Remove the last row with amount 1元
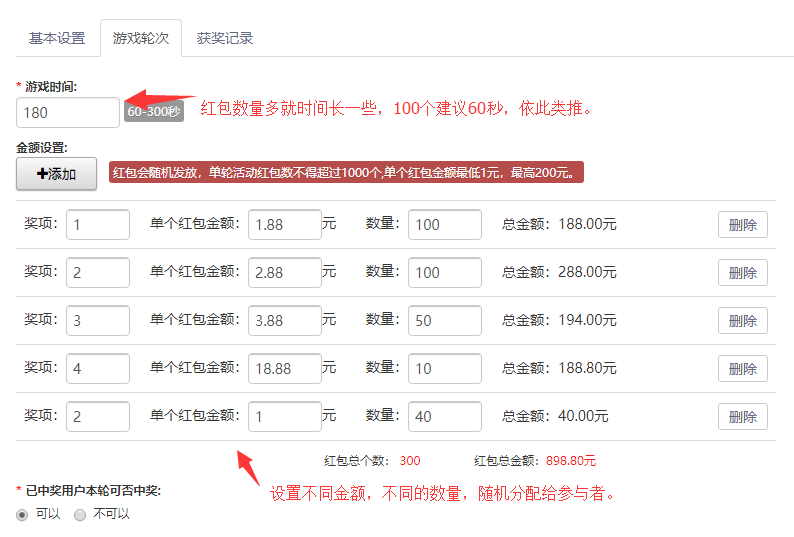The image size is (794, 537). [x=742, y=417]
